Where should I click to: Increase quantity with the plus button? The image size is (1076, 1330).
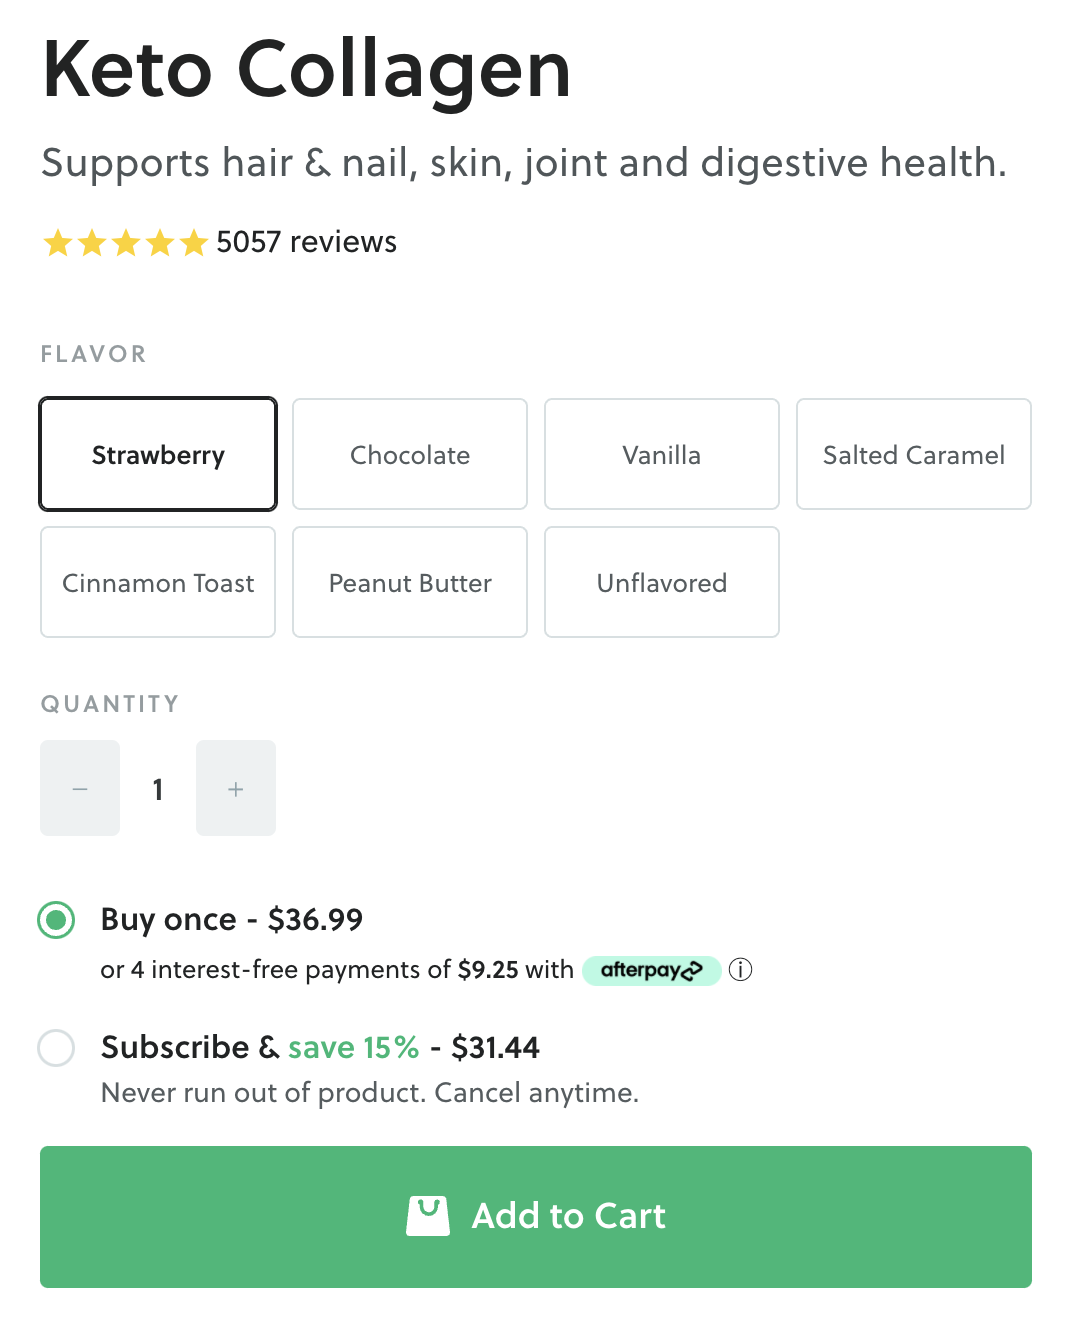click(x=236, y=788)
